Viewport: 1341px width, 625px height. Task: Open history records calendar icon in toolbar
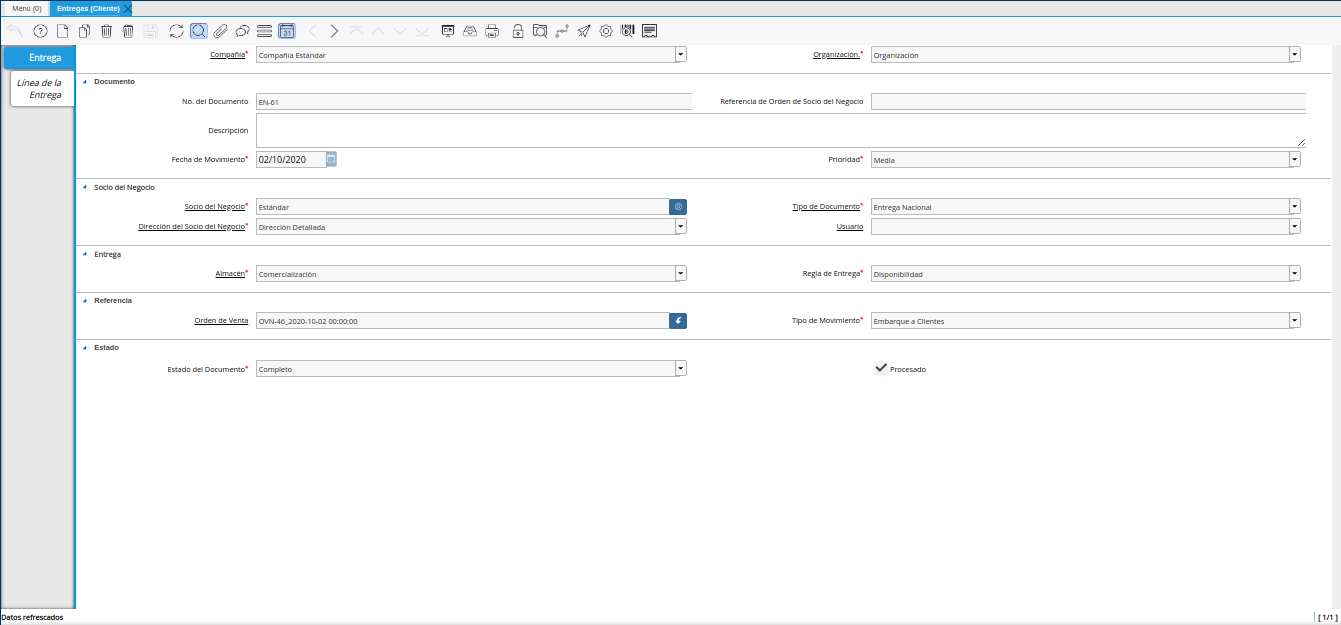(x=287, y=31)
